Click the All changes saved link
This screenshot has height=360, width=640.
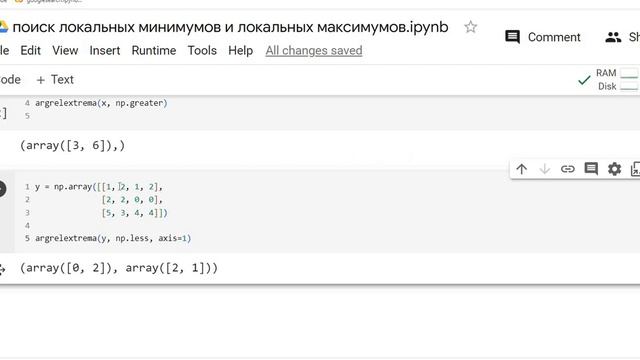(x=314, y=51)
